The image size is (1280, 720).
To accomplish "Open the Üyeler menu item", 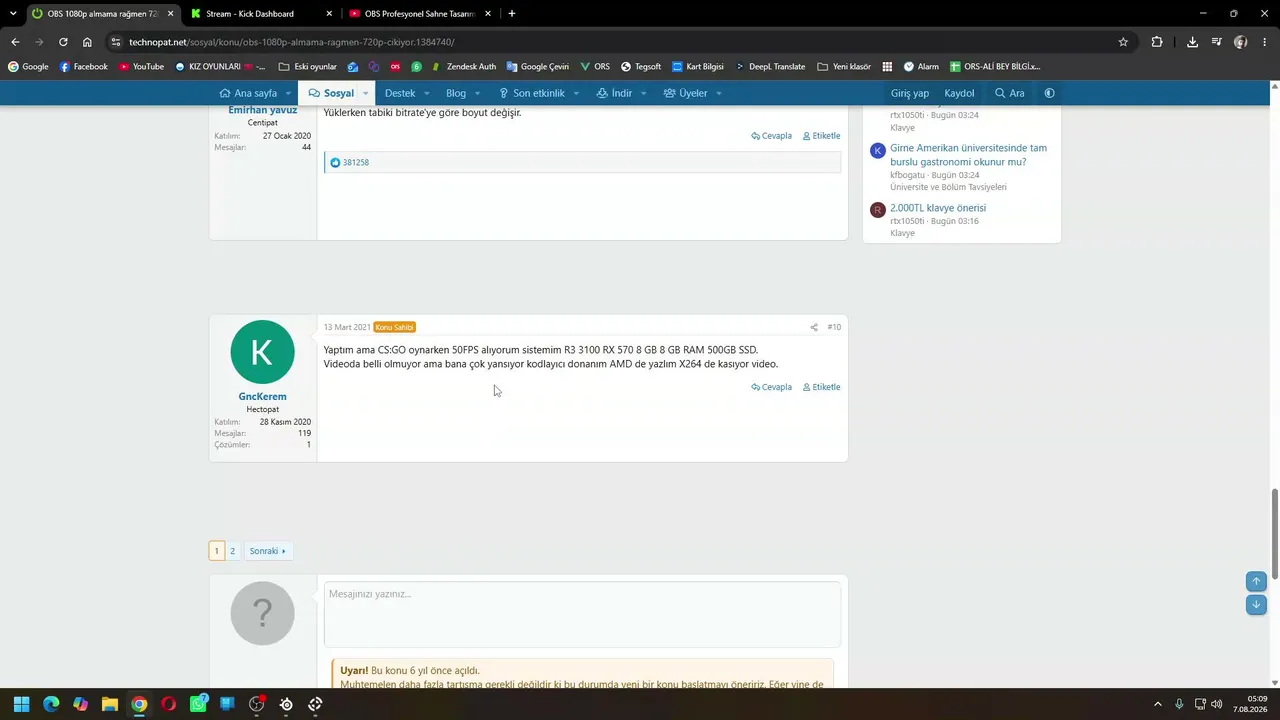I will click(x=686, y=93).
